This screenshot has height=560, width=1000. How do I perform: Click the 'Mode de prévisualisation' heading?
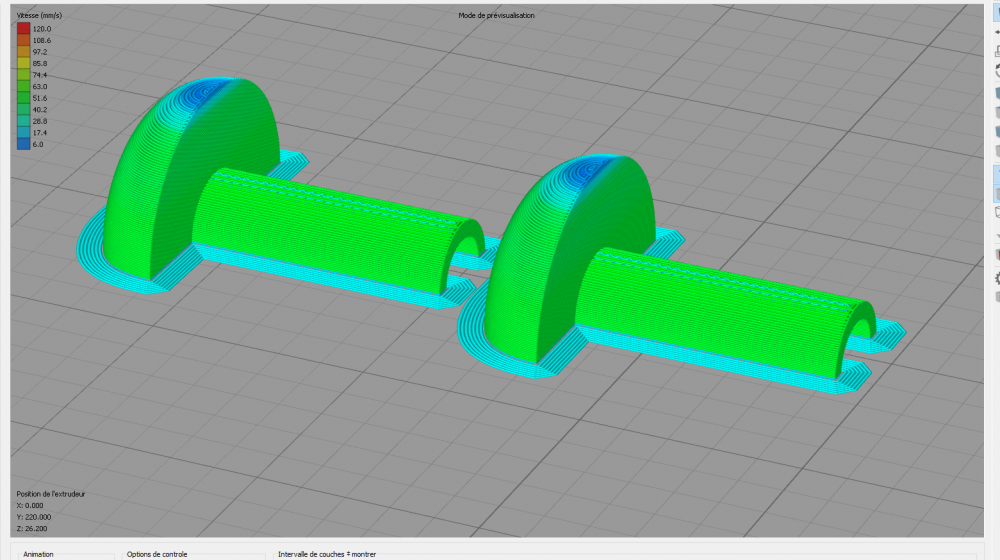[x=496, y=15]
